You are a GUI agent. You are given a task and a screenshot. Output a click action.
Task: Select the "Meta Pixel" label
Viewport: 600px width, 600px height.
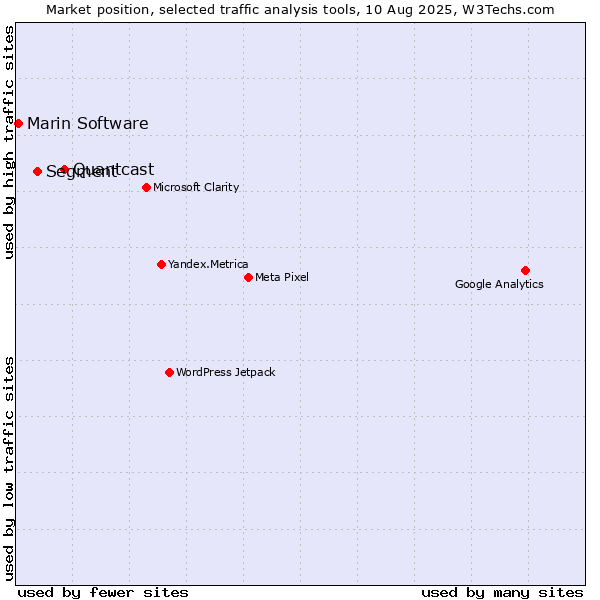point(282,277)
